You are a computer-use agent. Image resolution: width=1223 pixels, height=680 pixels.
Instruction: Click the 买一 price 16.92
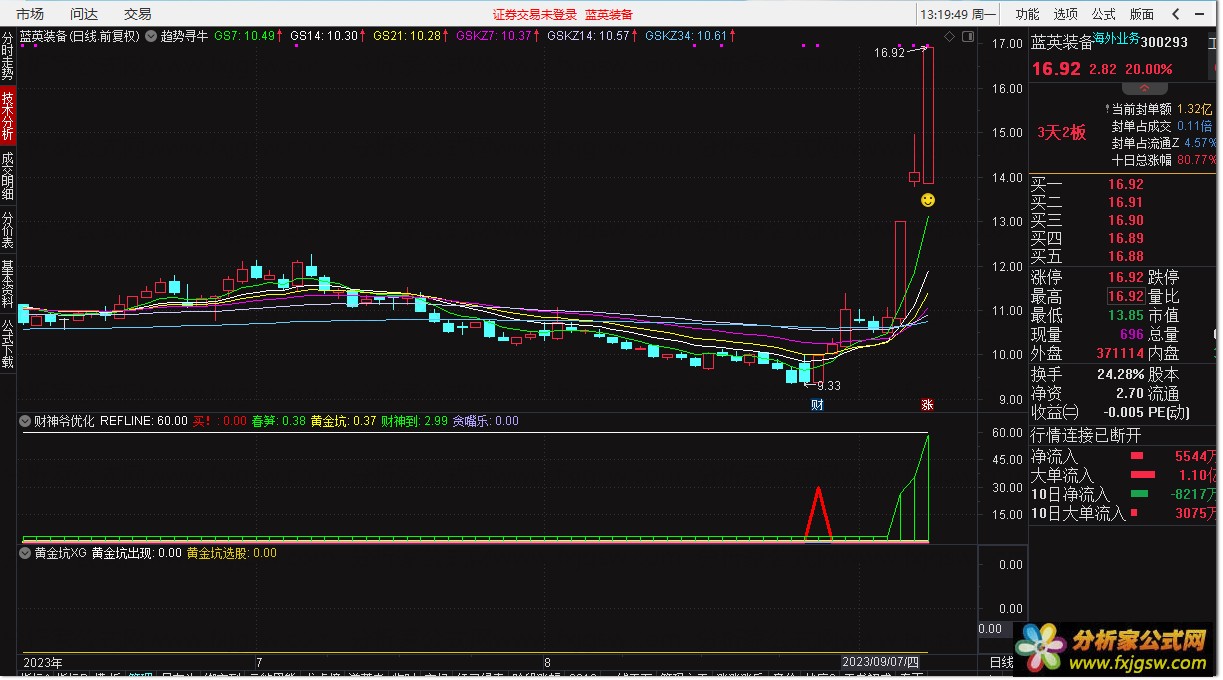[x=1125, y=184]
